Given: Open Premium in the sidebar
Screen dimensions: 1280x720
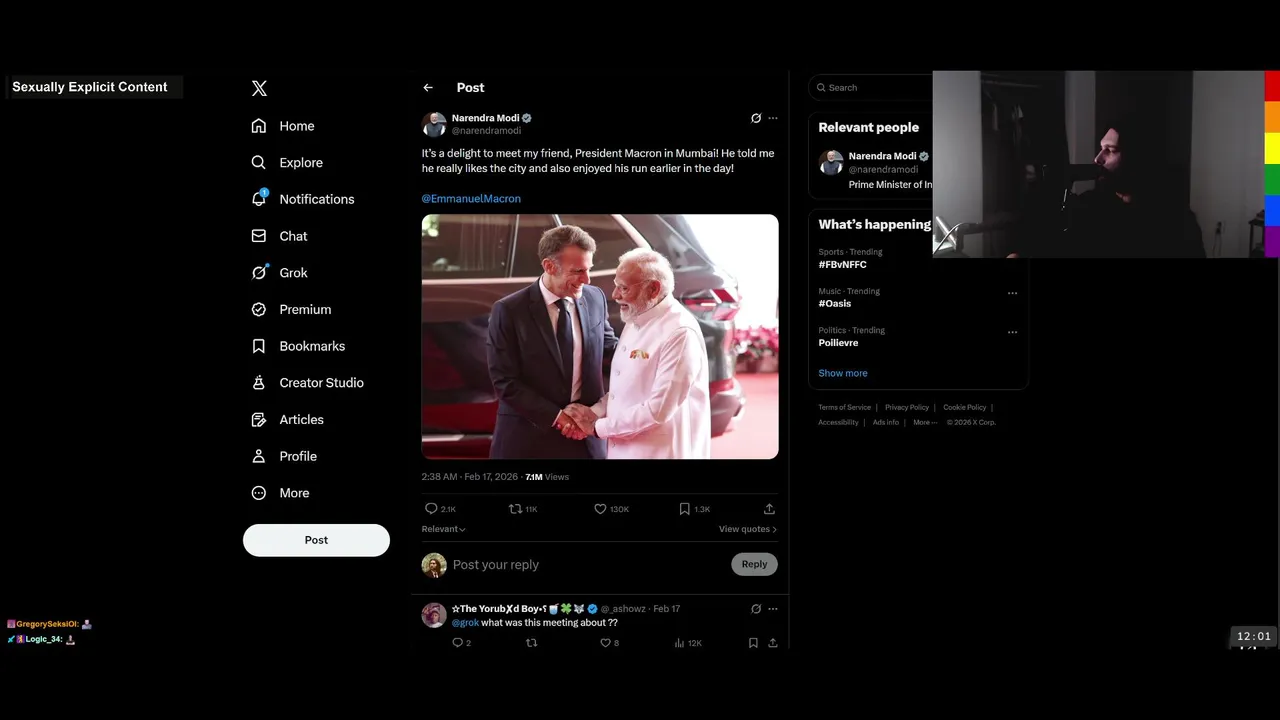Looking at the screenshot, I should tap(291, 309).
